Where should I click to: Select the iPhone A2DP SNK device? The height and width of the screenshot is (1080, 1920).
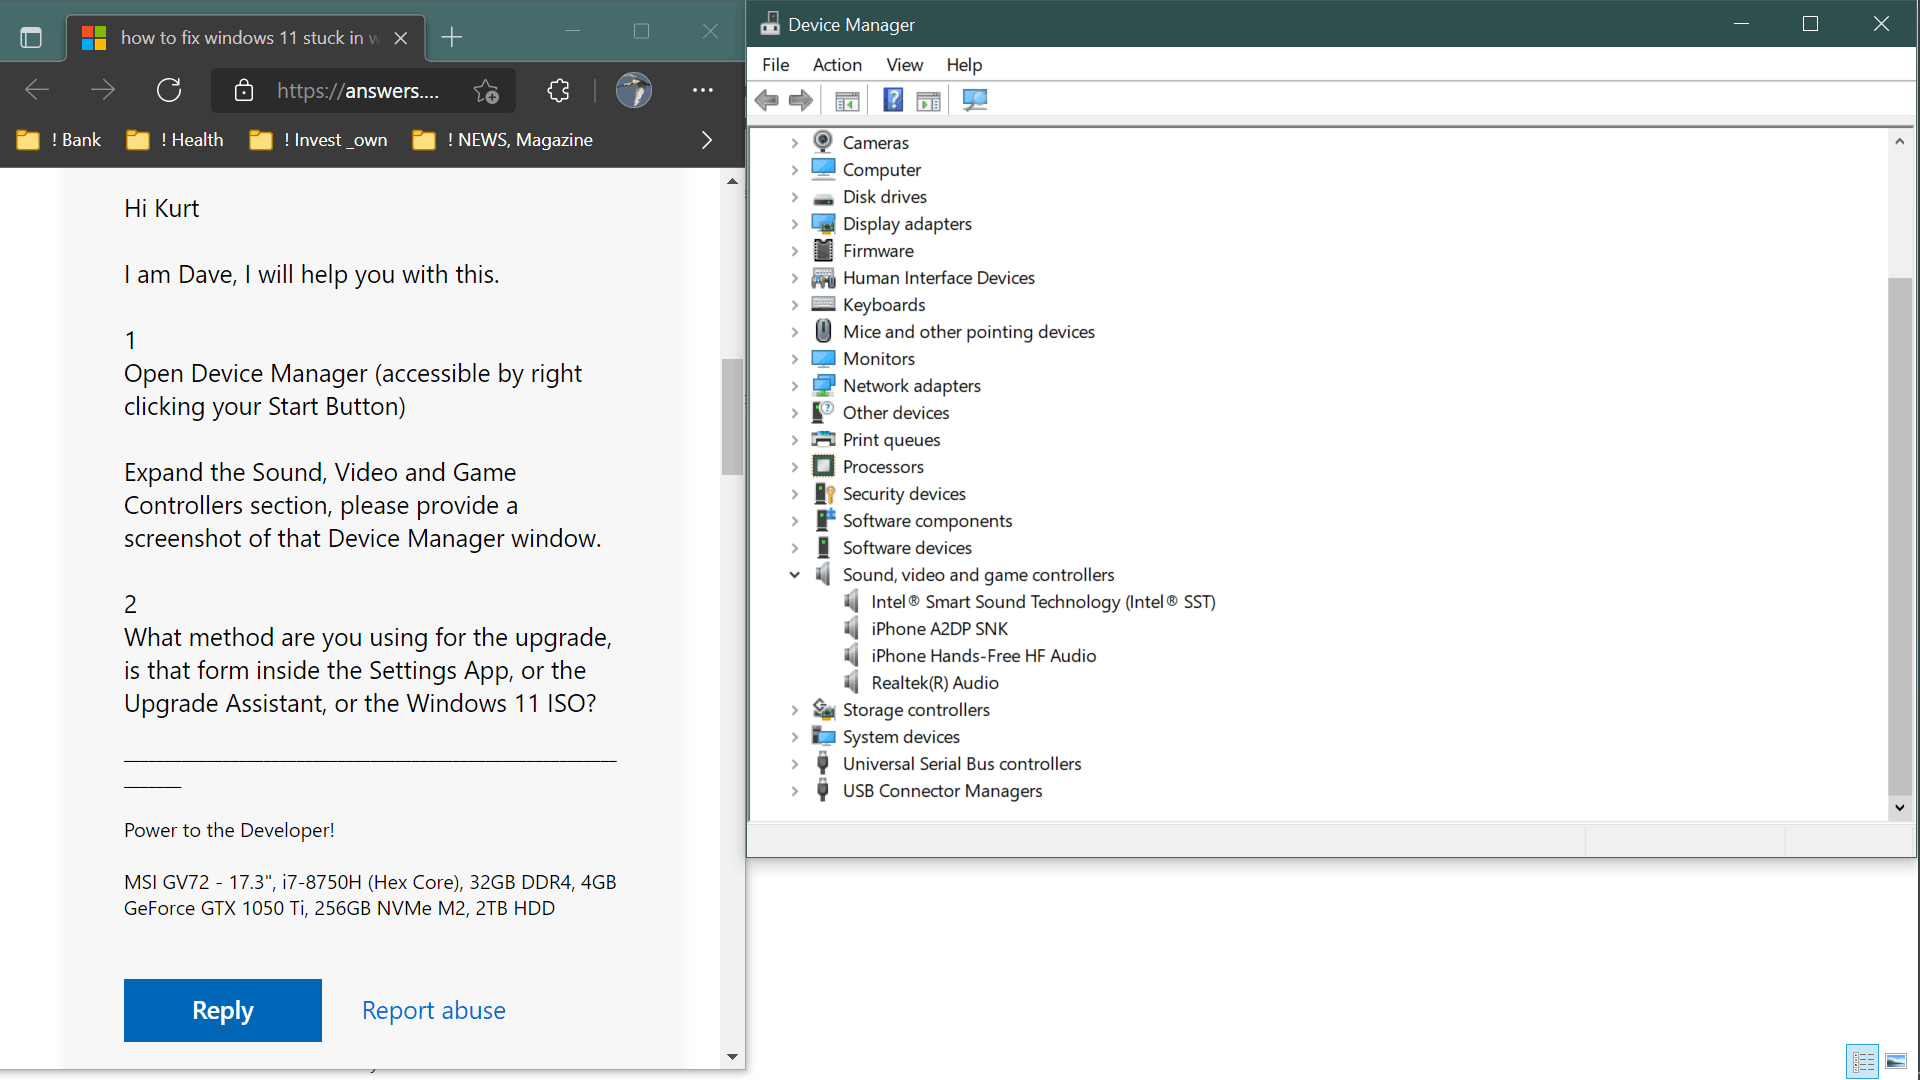938,628
